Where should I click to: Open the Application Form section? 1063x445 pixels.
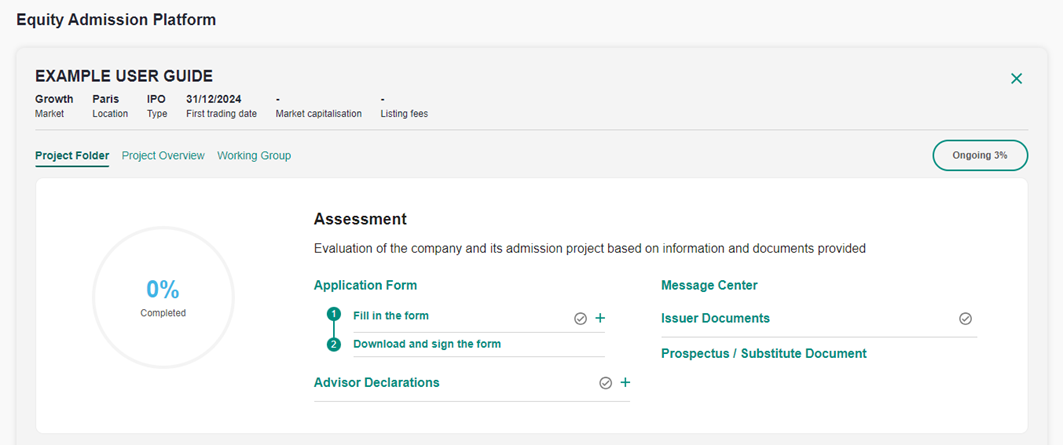pos(365,285)
